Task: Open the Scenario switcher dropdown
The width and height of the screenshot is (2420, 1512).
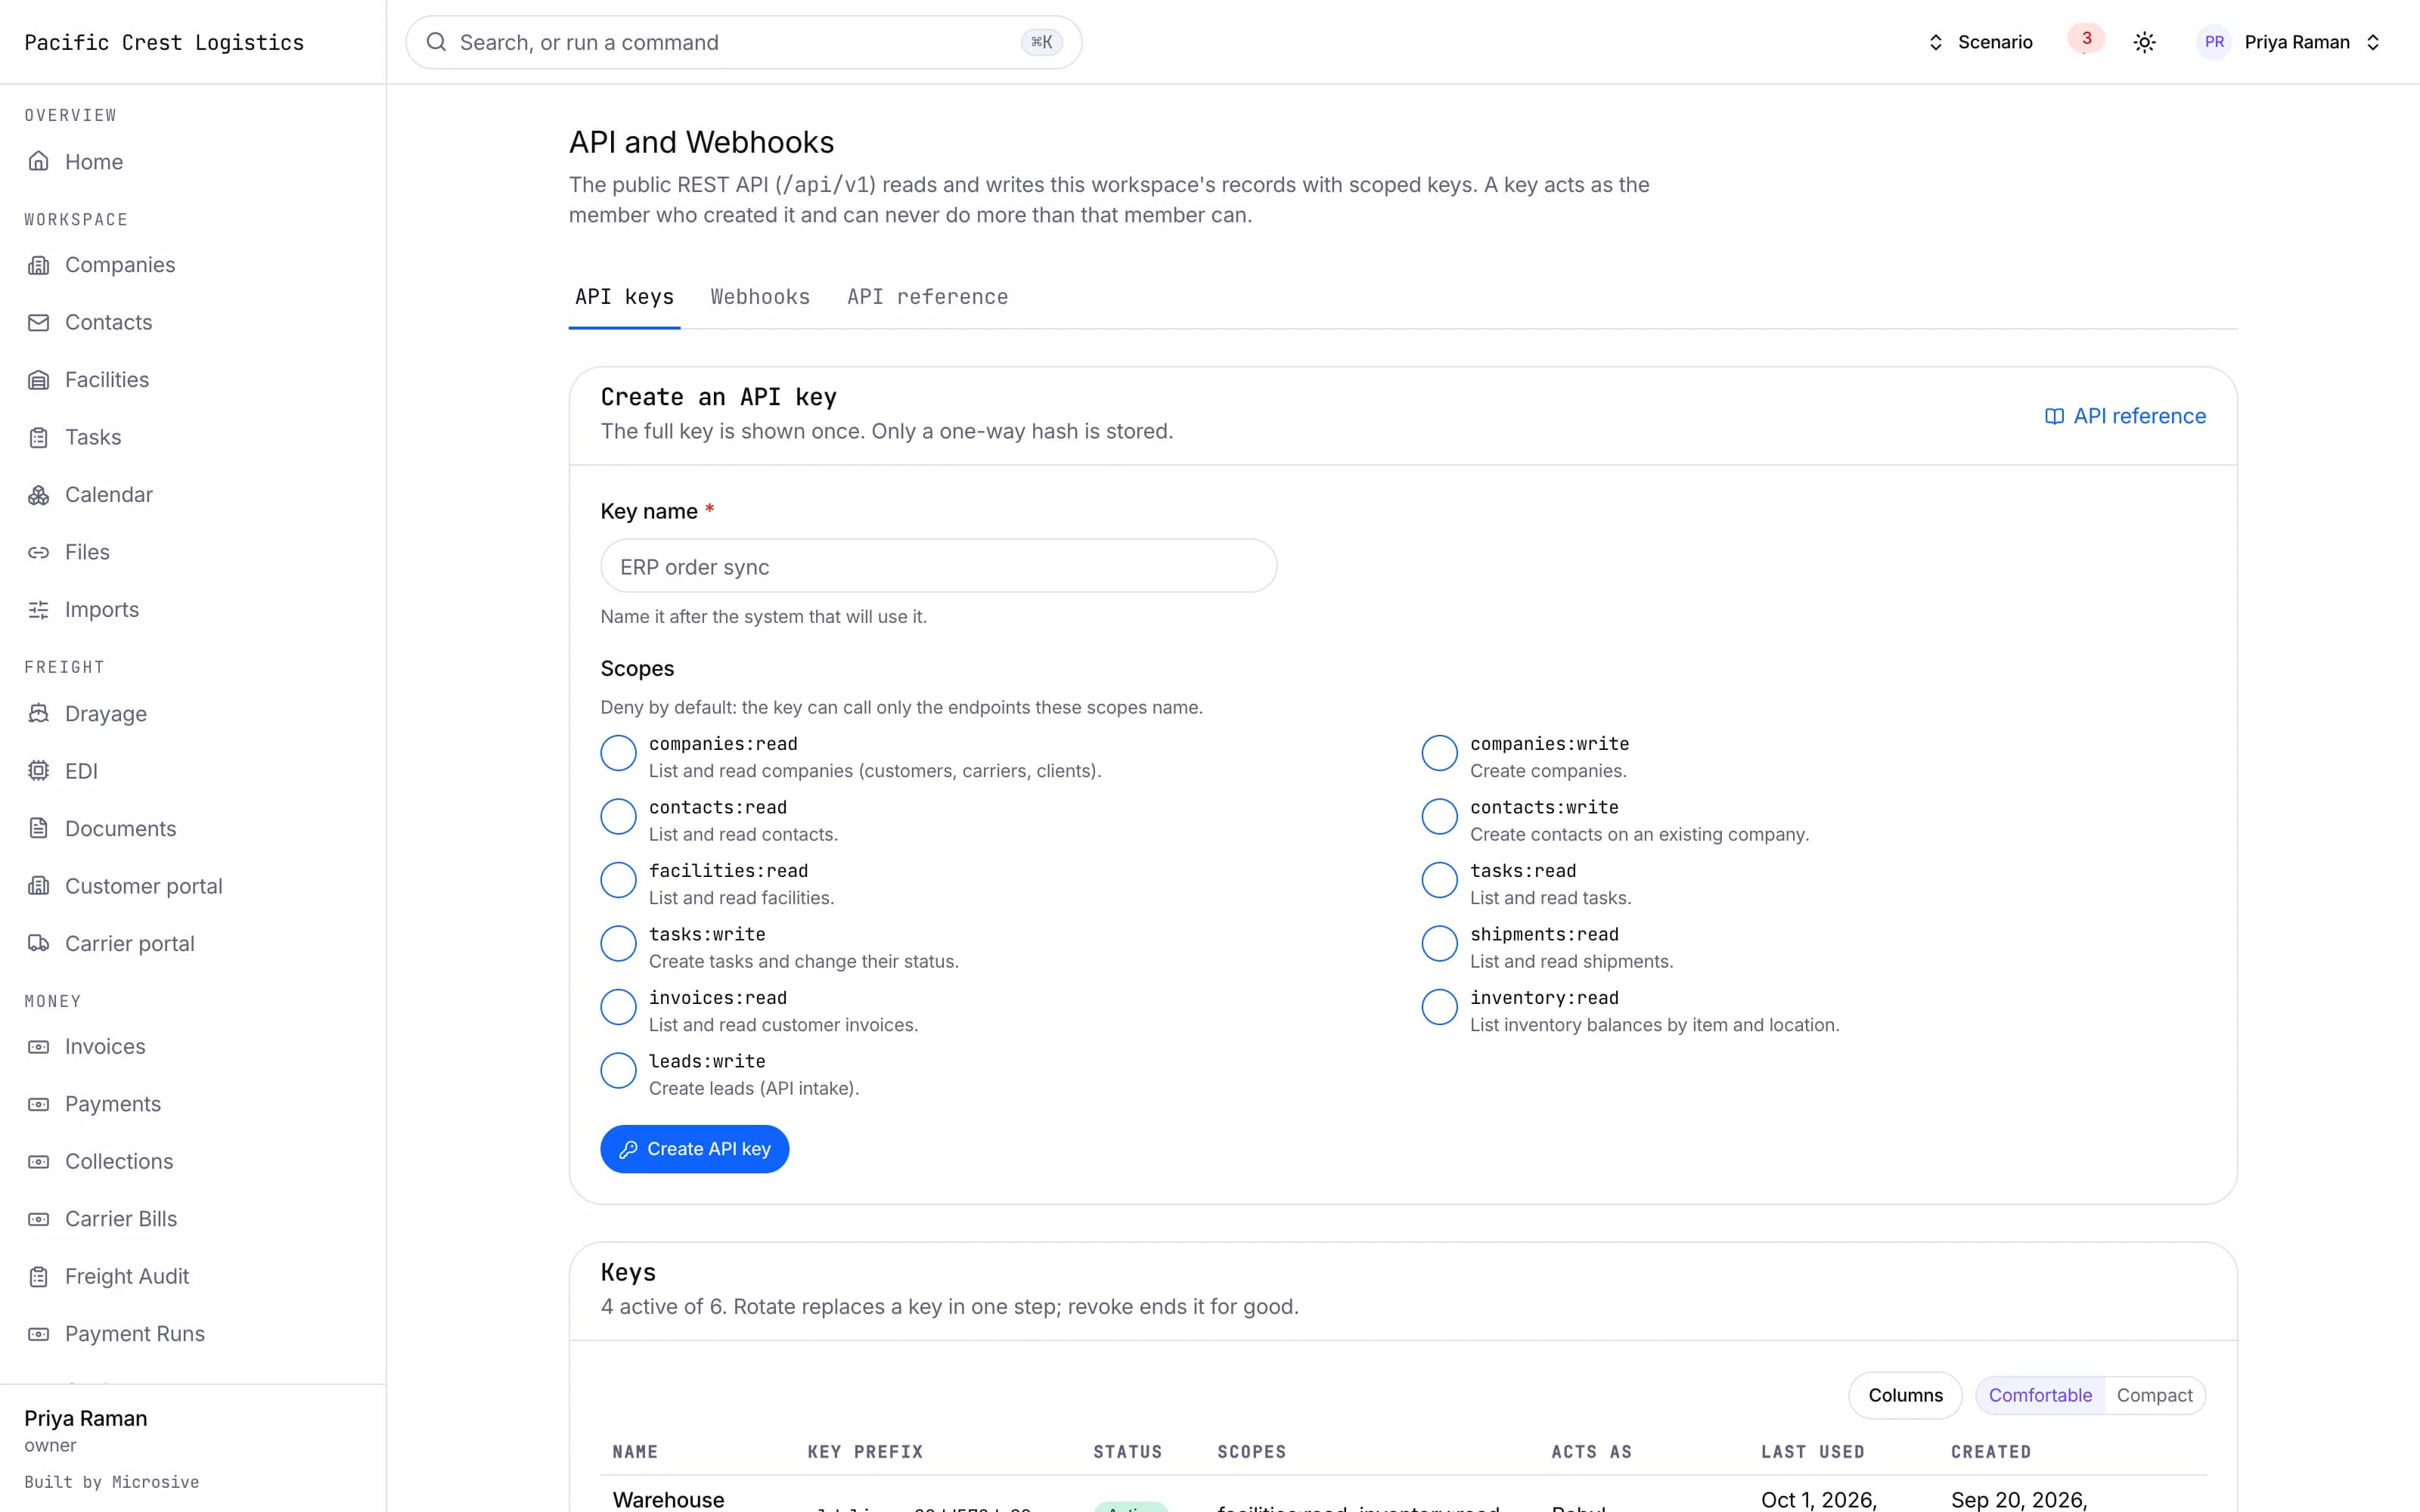Action: click(x=1980, y=42)
